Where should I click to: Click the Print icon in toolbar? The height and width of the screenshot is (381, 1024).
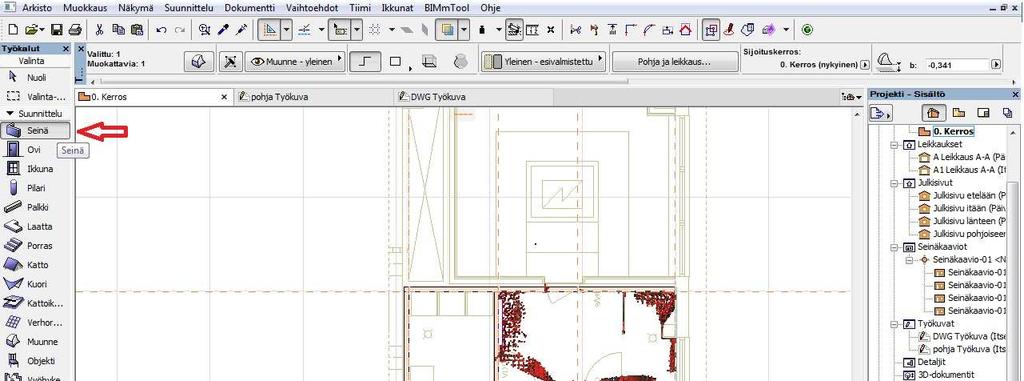[75, 29]
